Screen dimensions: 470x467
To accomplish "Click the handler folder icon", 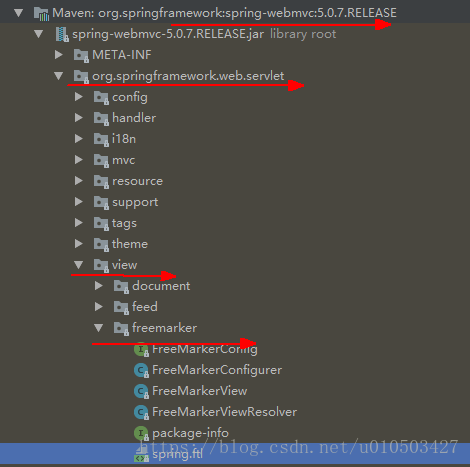I will click(x=101, y=118).
